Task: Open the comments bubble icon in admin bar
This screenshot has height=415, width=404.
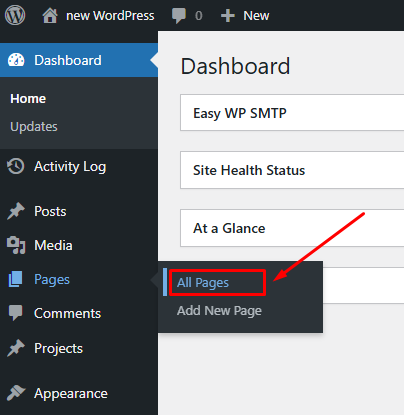Action: pos(179,16)
